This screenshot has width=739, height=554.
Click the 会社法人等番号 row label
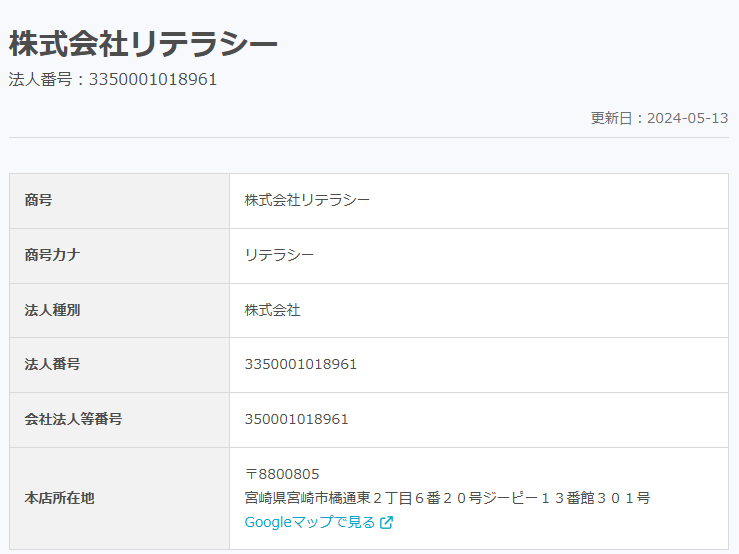pos(73,419)
